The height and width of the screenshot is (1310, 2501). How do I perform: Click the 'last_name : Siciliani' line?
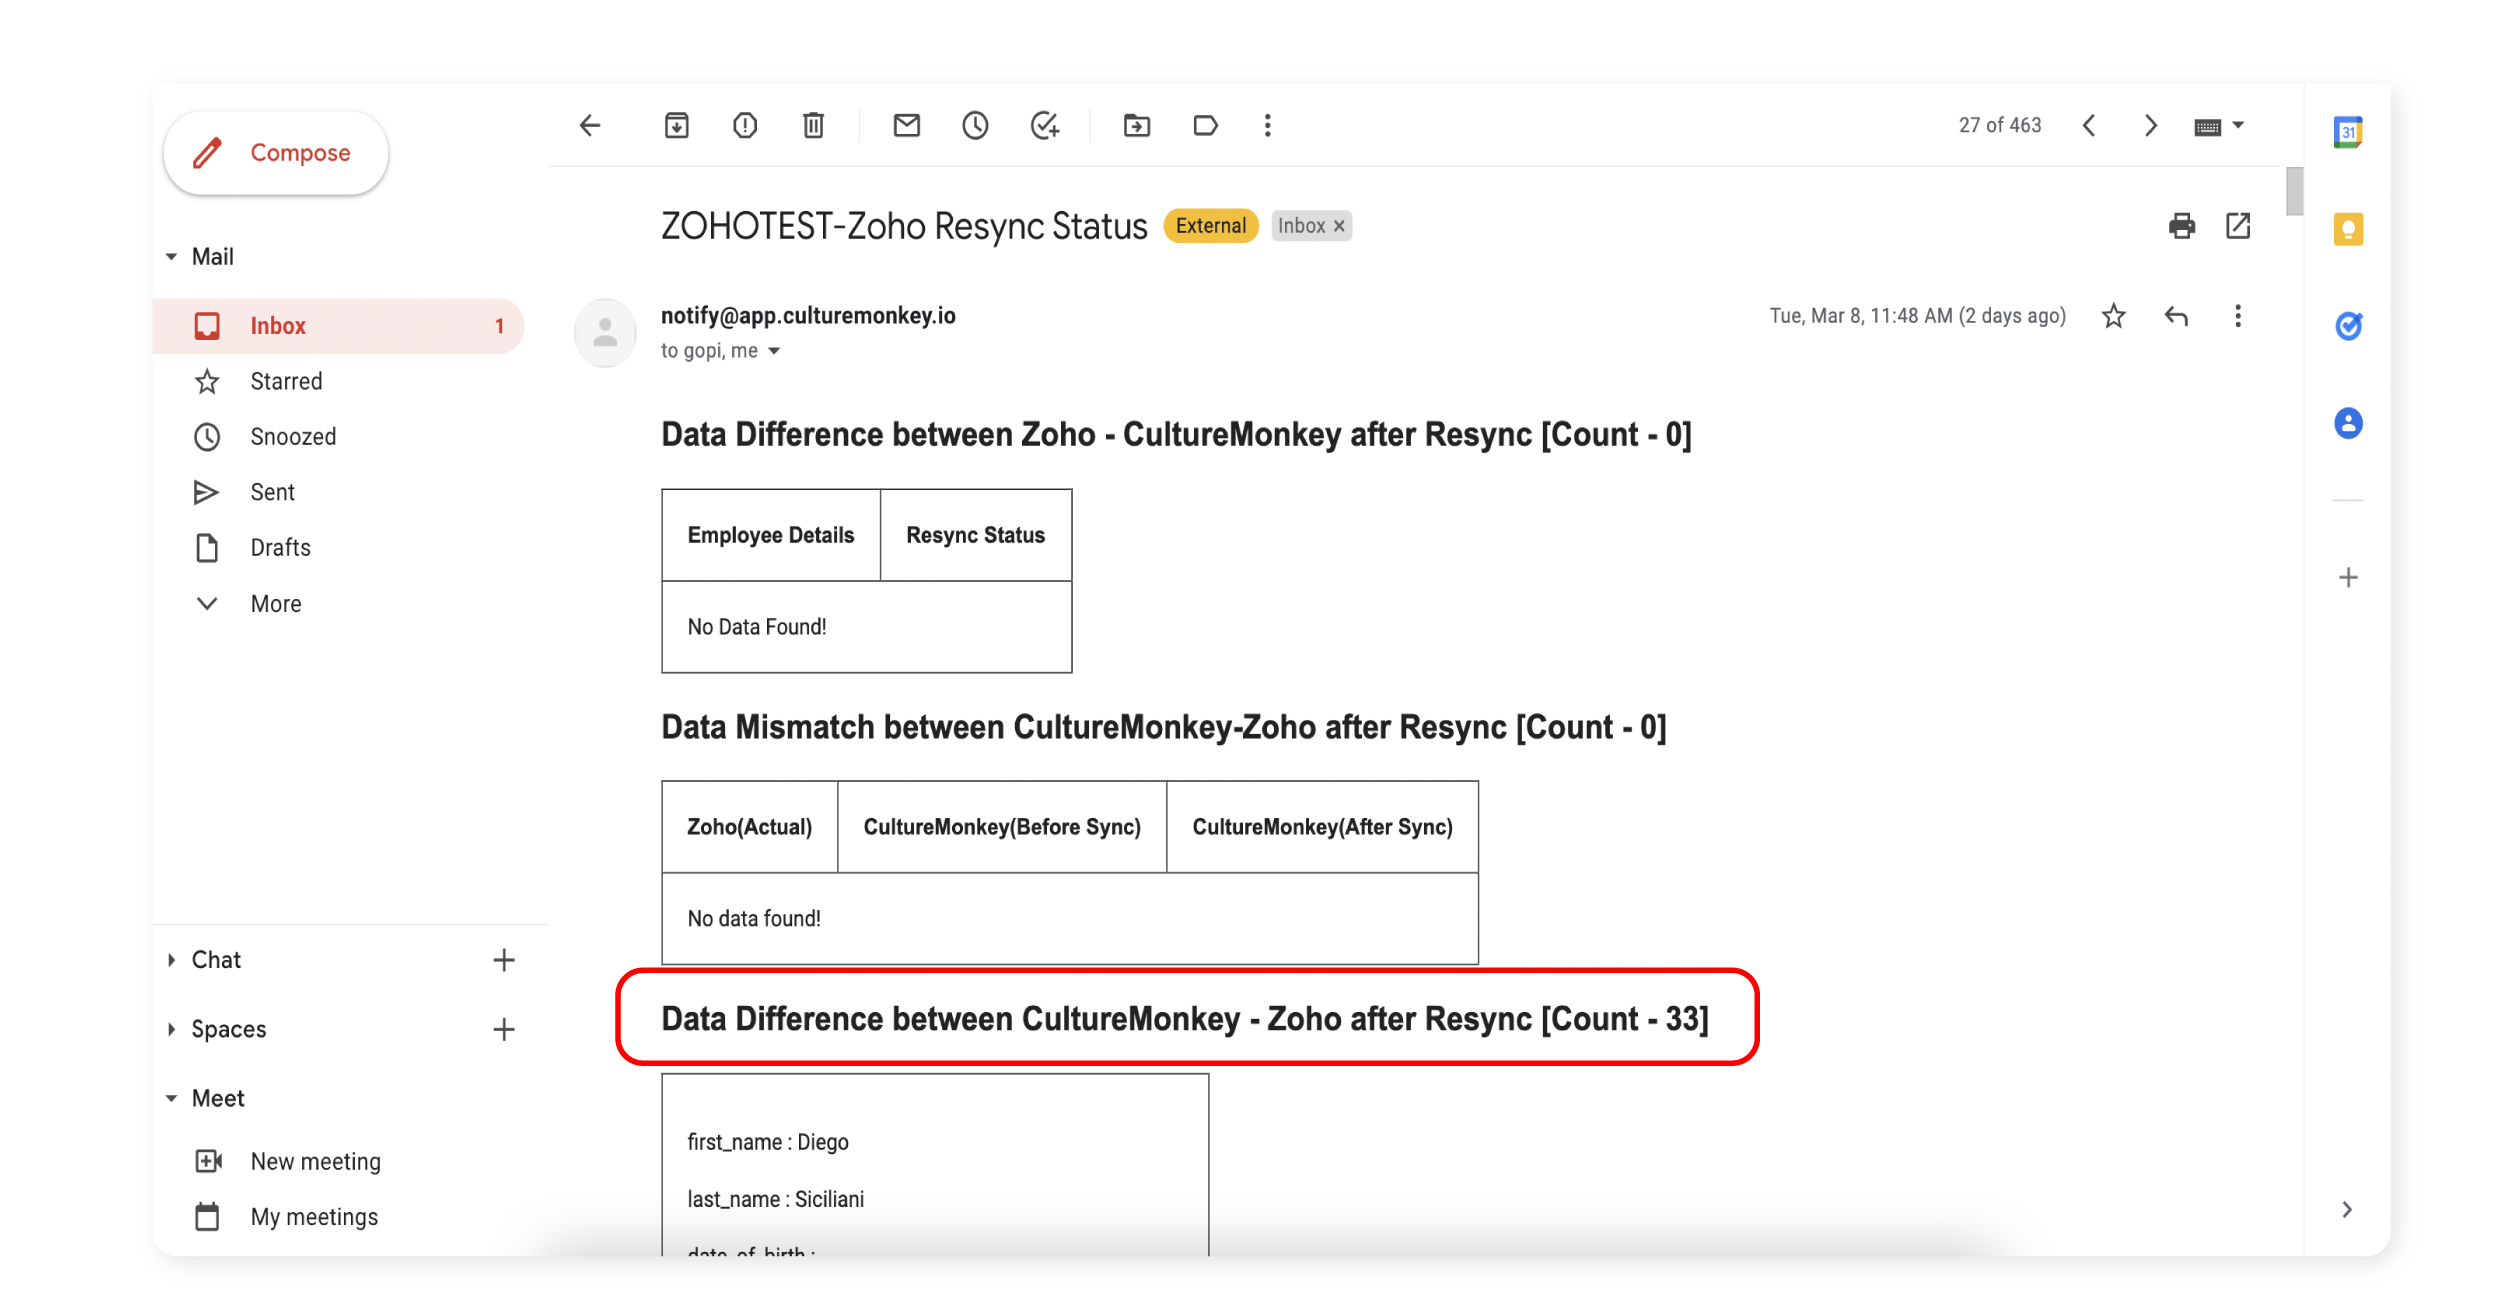coord(776,1199)
